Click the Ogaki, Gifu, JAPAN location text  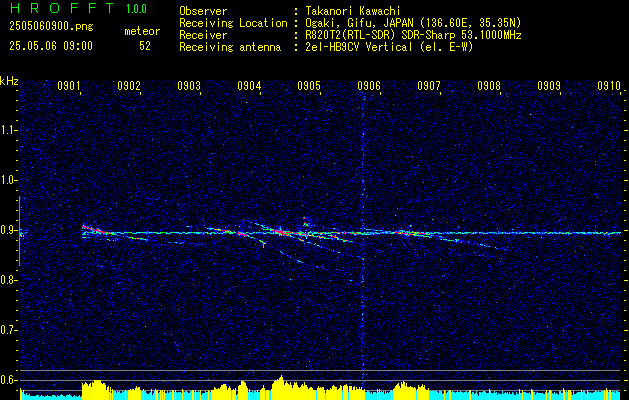[413, 23]
